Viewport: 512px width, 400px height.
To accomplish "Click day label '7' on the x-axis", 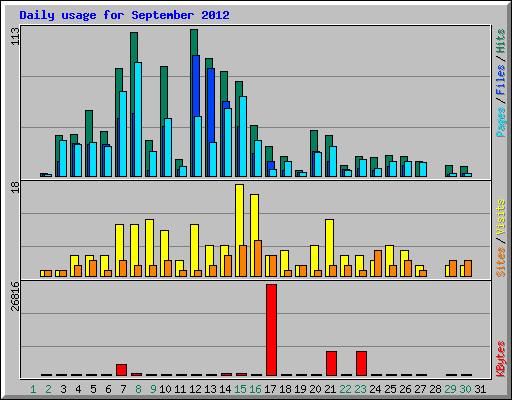I will [x=123, y=389].
